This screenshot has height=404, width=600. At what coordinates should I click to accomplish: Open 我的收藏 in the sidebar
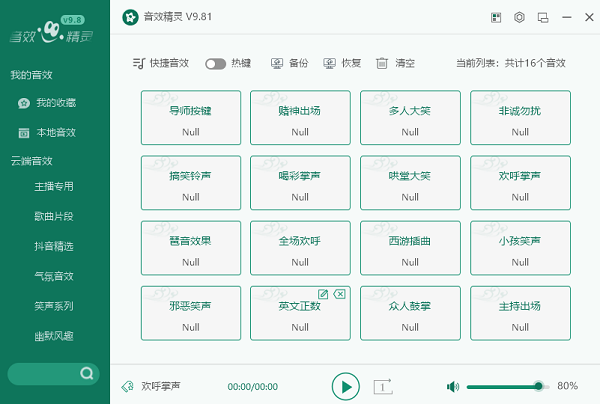[x=55, y=102]
